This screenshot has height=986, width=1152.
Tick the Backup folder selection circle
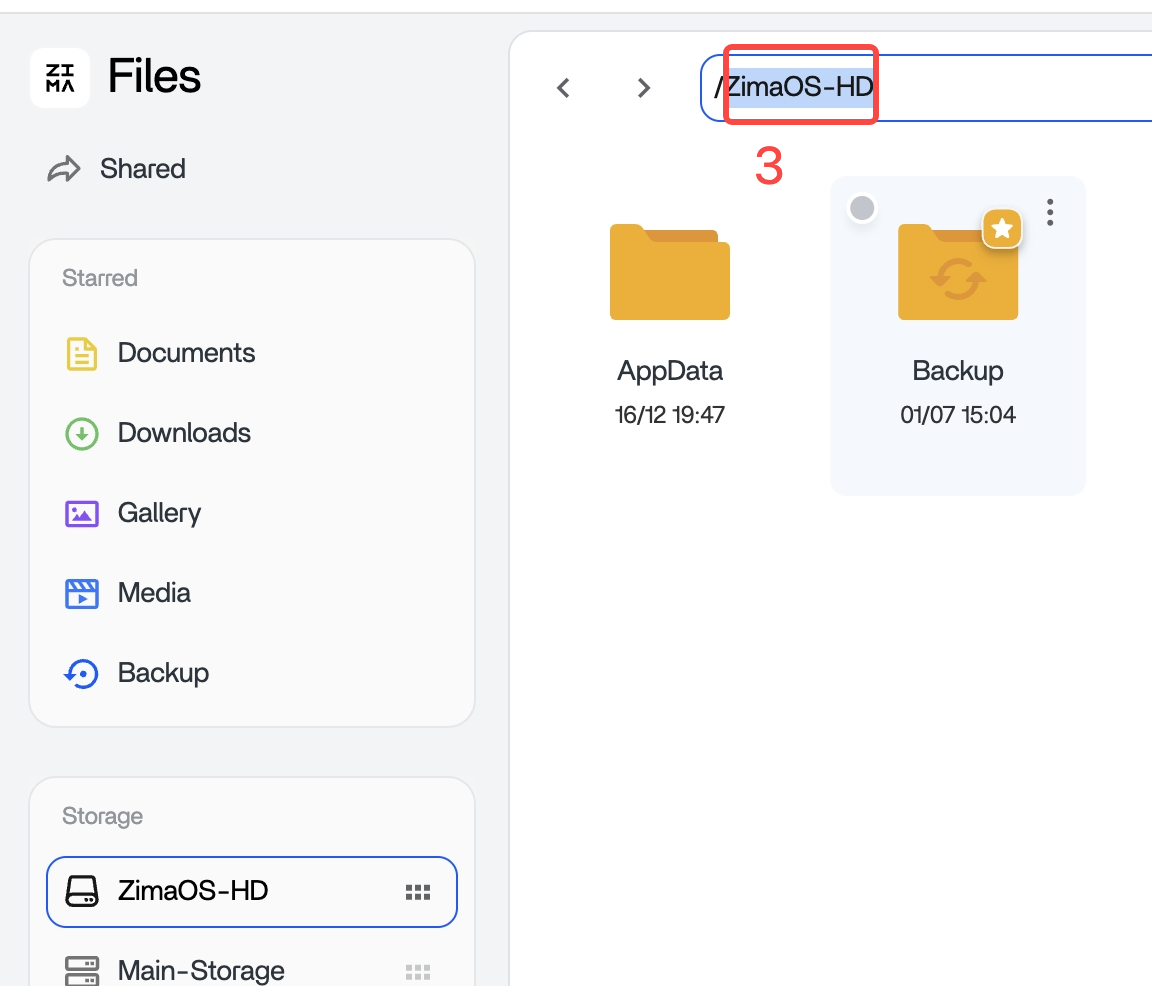click(862, 208)
